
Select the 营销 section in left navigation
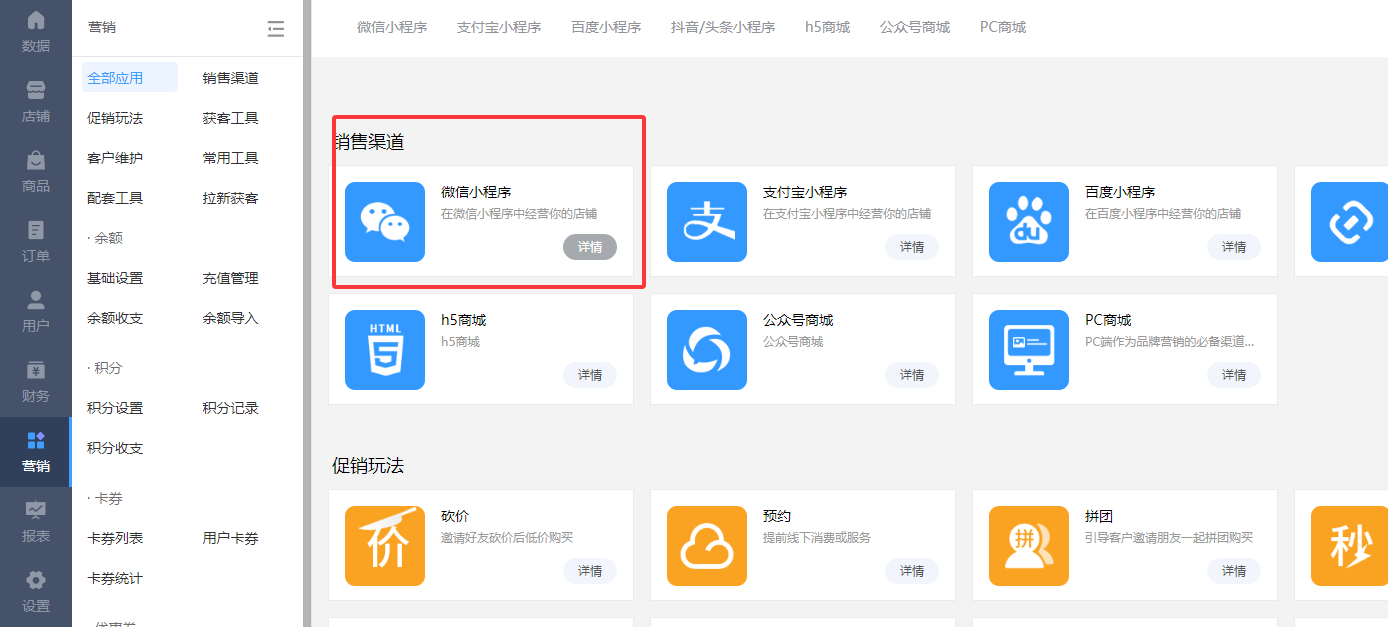tap(36, 452)
